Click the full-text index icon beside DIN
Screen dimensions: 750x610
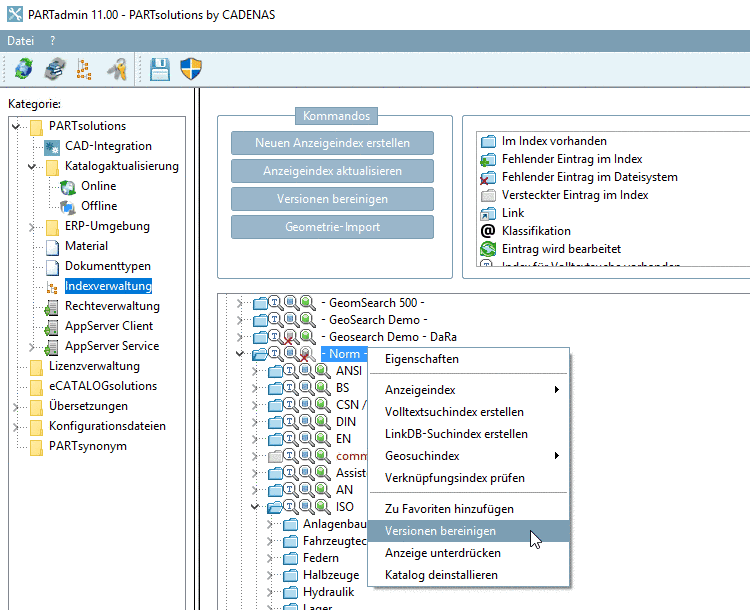point(289,422)
